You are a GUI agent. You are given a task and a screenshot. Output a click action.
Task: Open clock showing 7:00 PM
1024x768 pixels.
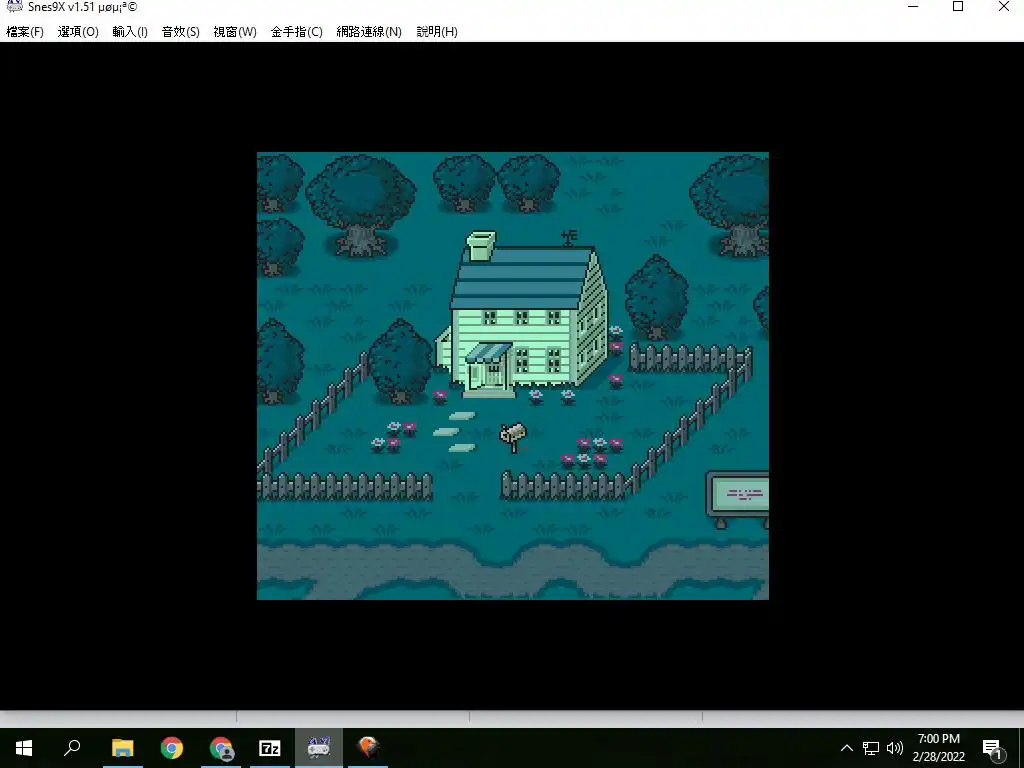pos(938,748)
